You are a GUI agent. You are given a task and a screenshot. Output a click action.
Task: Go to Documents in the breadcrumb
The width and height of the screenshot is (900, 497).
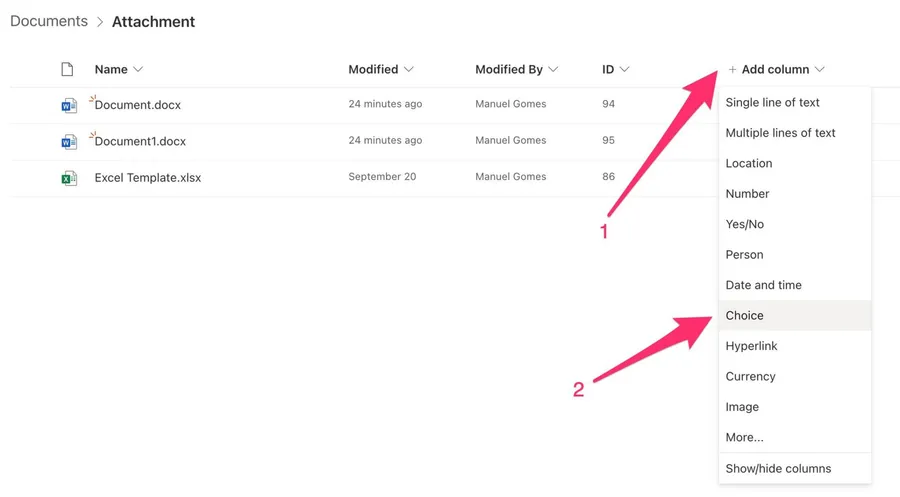(49, 22)
